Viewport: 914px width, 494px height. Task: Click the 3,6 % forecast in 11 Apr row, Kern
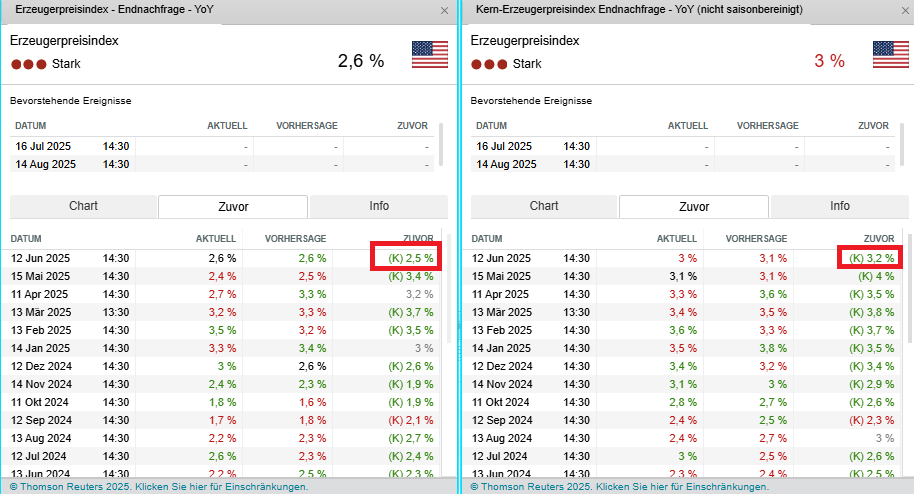click(x=773, y=295)
